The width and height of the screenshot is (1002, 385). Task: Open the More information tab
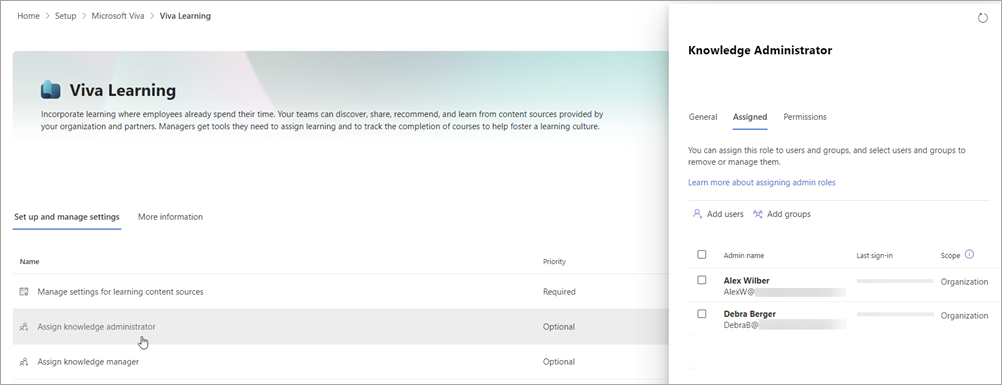pyautogui.click(x=170, y=217)
